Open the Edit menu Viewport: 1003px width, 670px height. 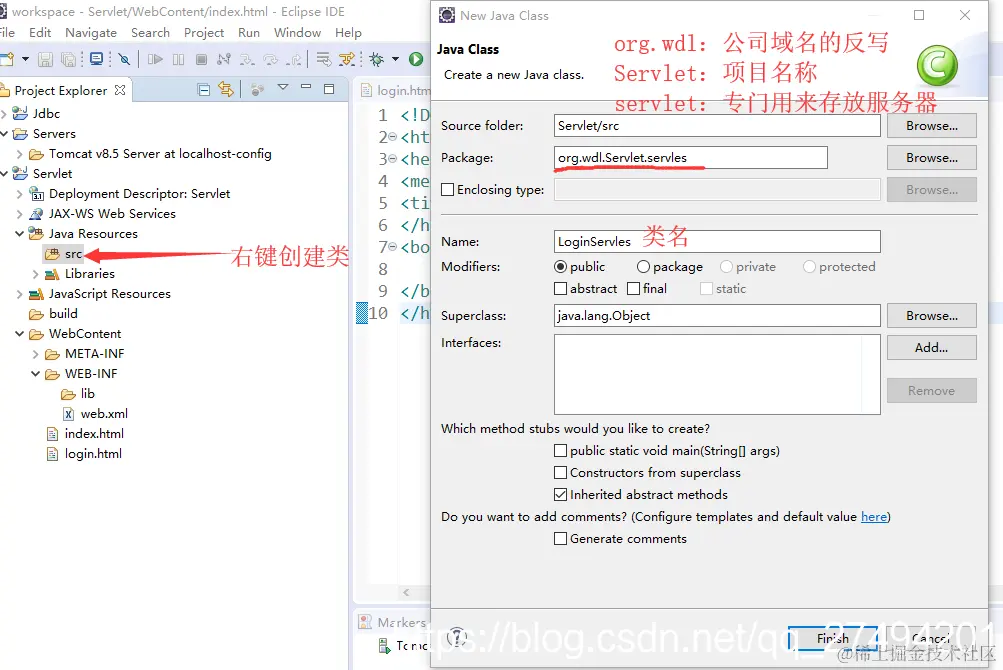click(40, 33)
